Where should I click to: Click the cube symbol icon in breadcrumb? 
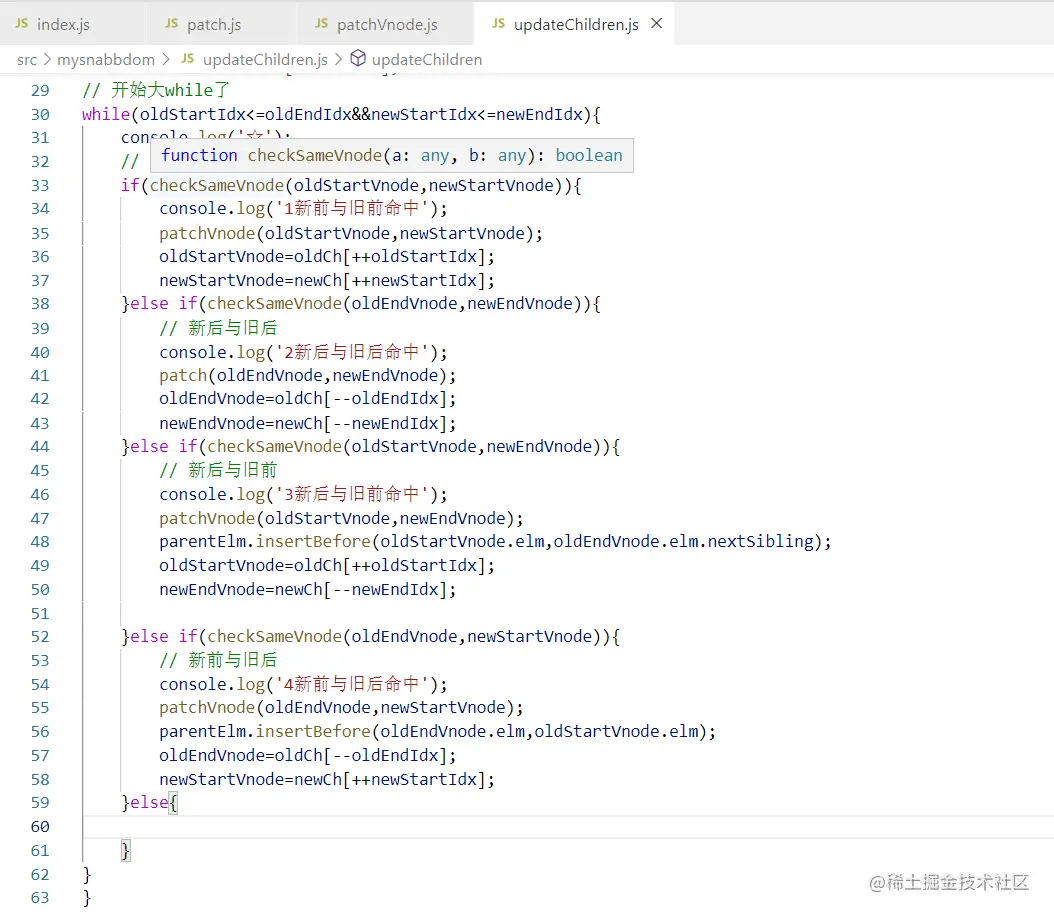click(358, 58)
